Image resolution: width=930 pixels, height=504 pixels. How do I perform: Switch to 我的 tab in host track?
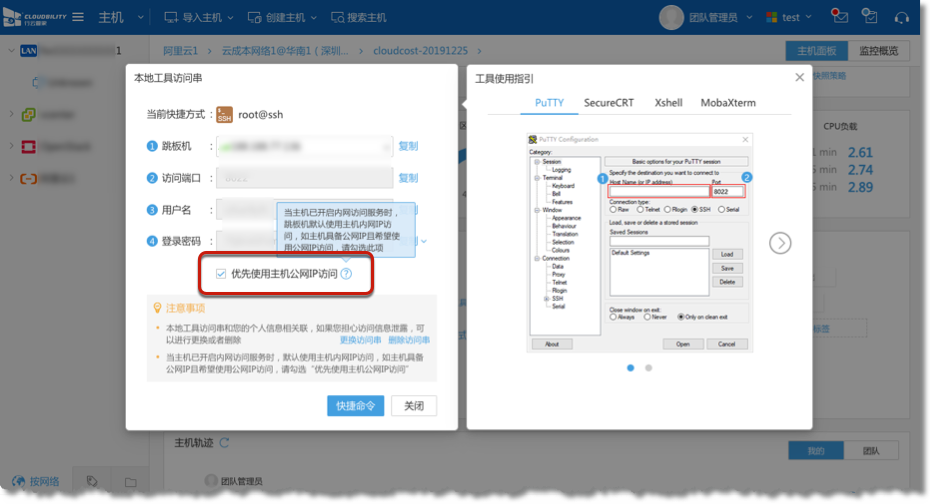pyautogui.click(x=816, y=451)
